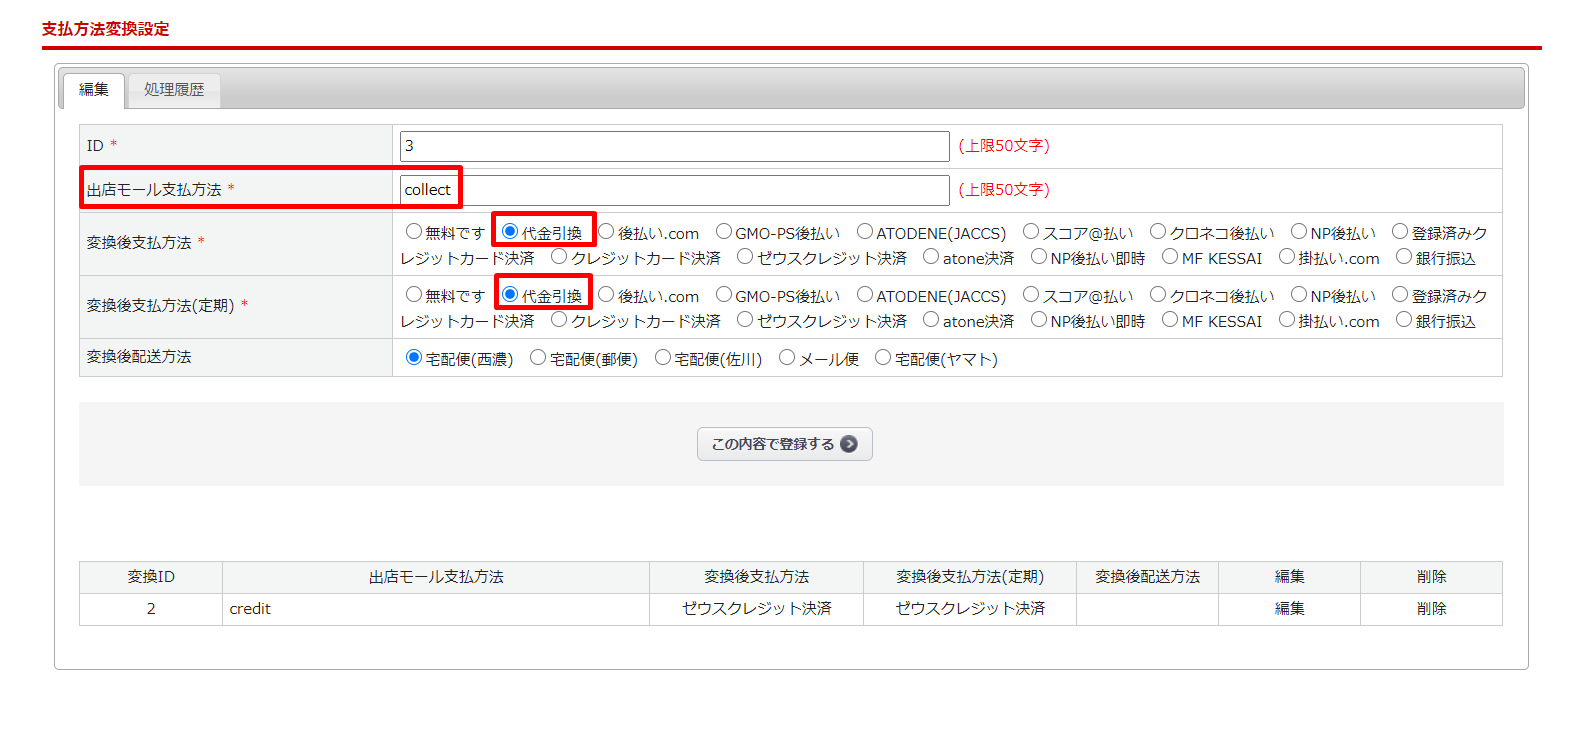Viewport: 1581px width, 735px height.
Task: Pick ATODENE(JACCS) for 変換後支払方法
Action: coord(865,232)
